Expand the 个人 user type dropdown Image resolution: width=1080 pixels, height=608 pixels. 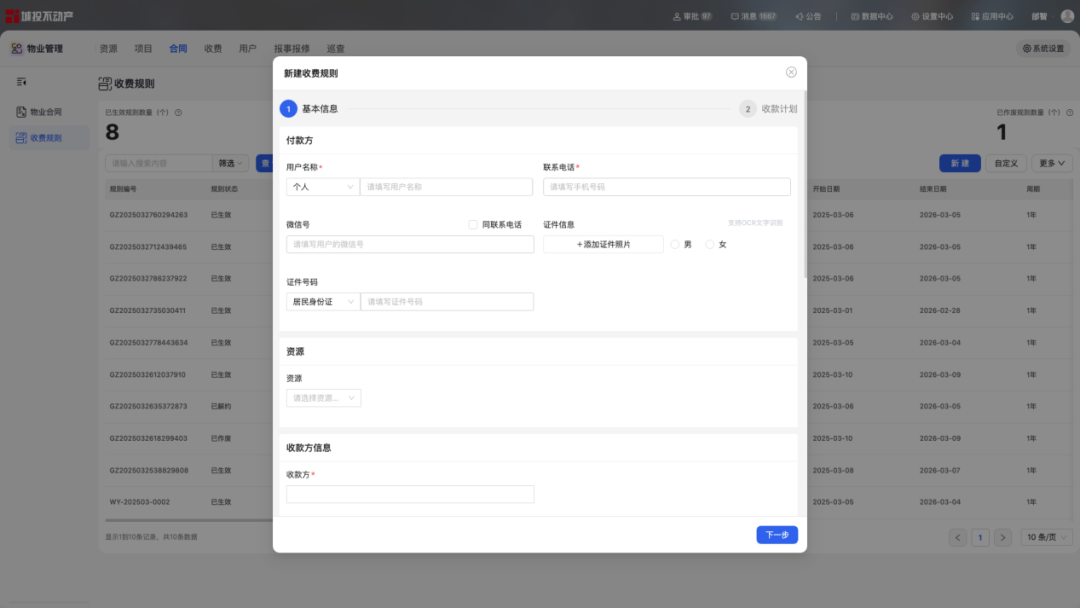pyautogui.click(x=322, y=187)
